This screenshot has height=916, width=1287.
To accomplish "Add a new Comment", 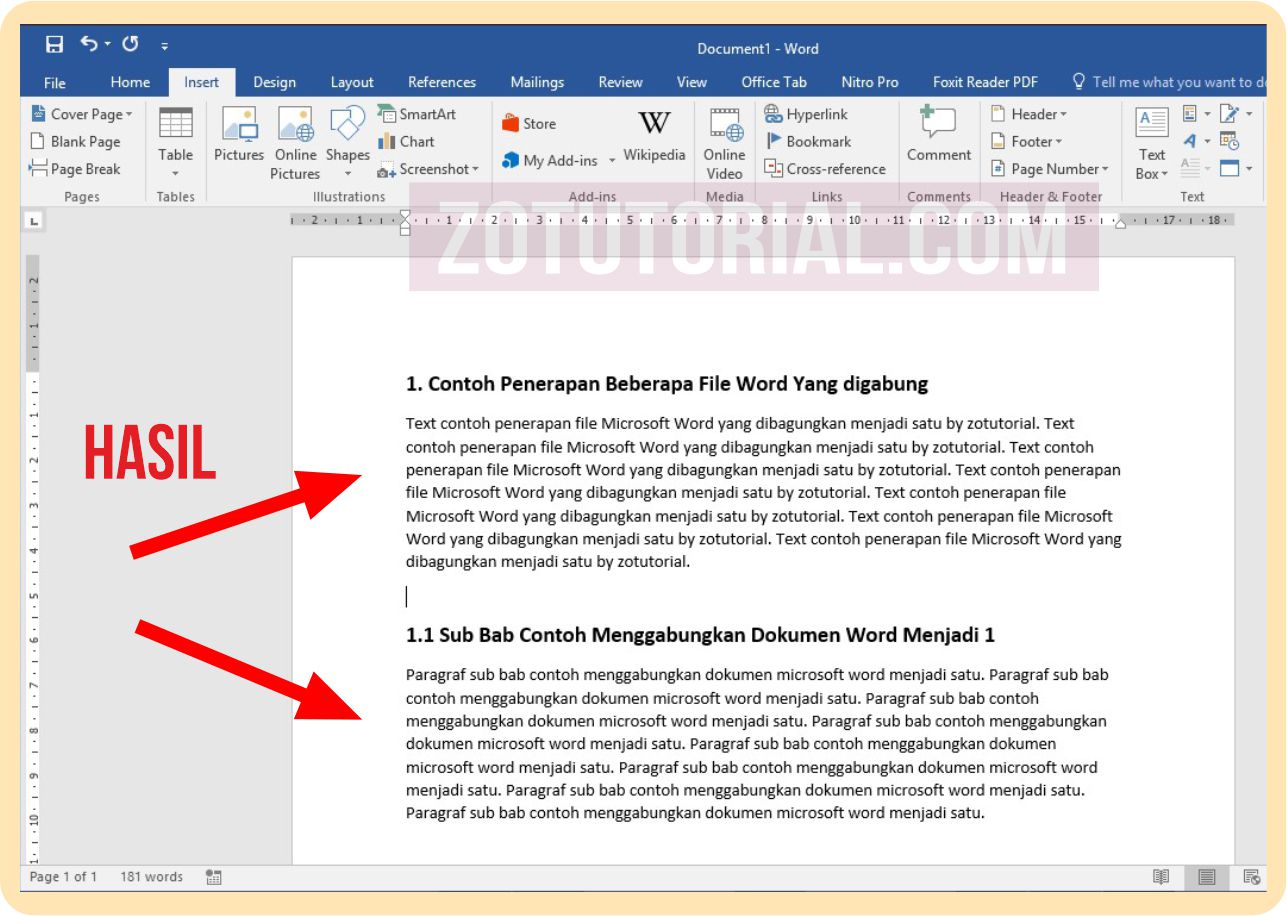I will click(939, 135).
